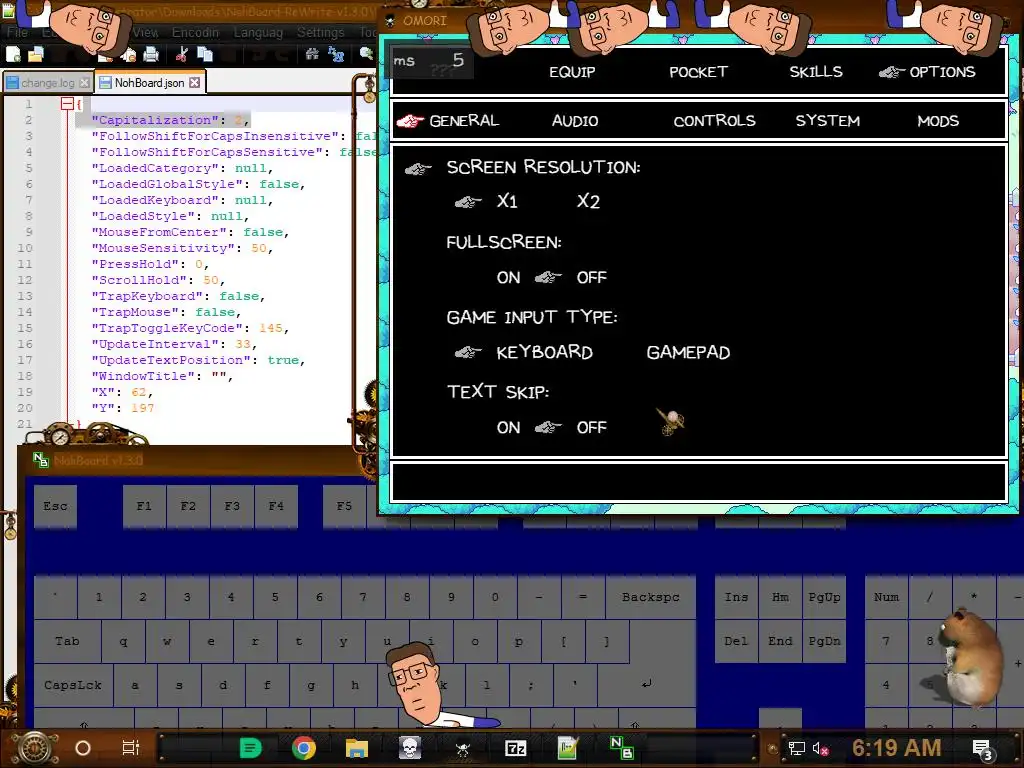Click the Print icon in Notepad++ toolbar
This screenshot has height=768, width=1024.
(151, 55)
